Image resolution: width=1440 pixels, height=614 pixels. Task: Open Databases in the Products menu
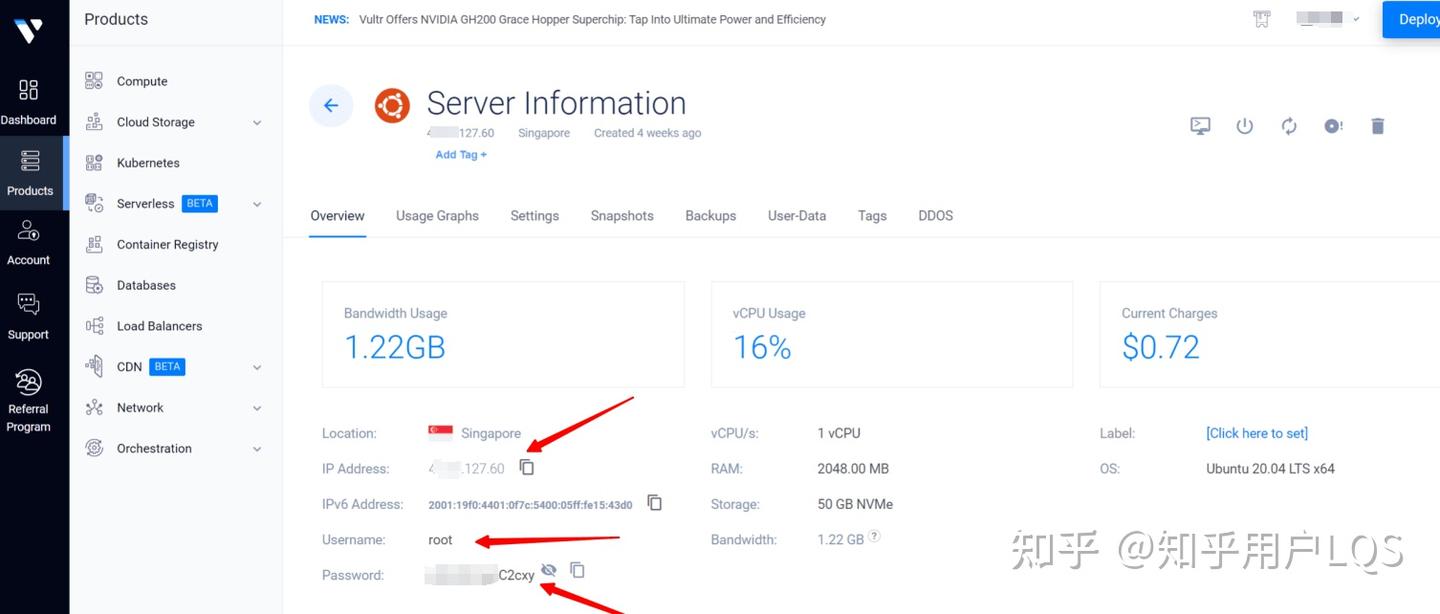click(x=146, y=285)
